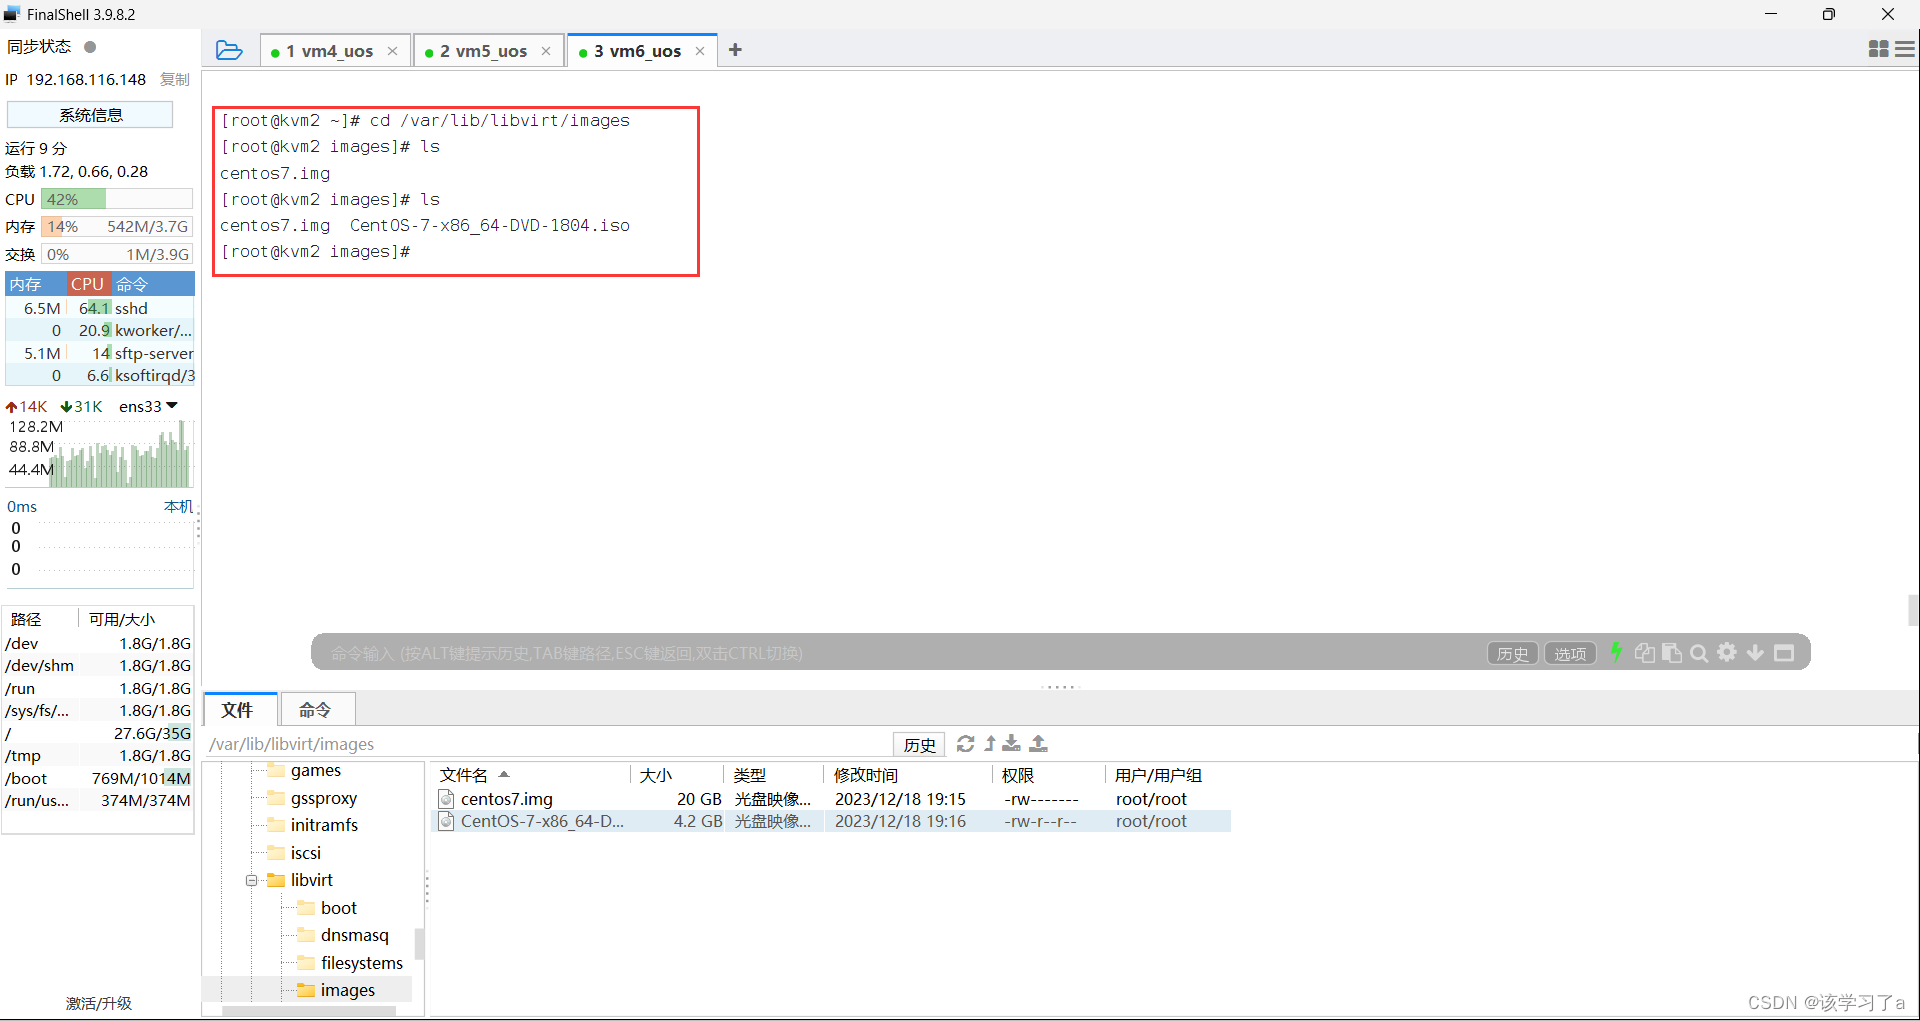Click the green lightning quick-command icon
1920x1021 pixels.
click(x=1616, y=652)
